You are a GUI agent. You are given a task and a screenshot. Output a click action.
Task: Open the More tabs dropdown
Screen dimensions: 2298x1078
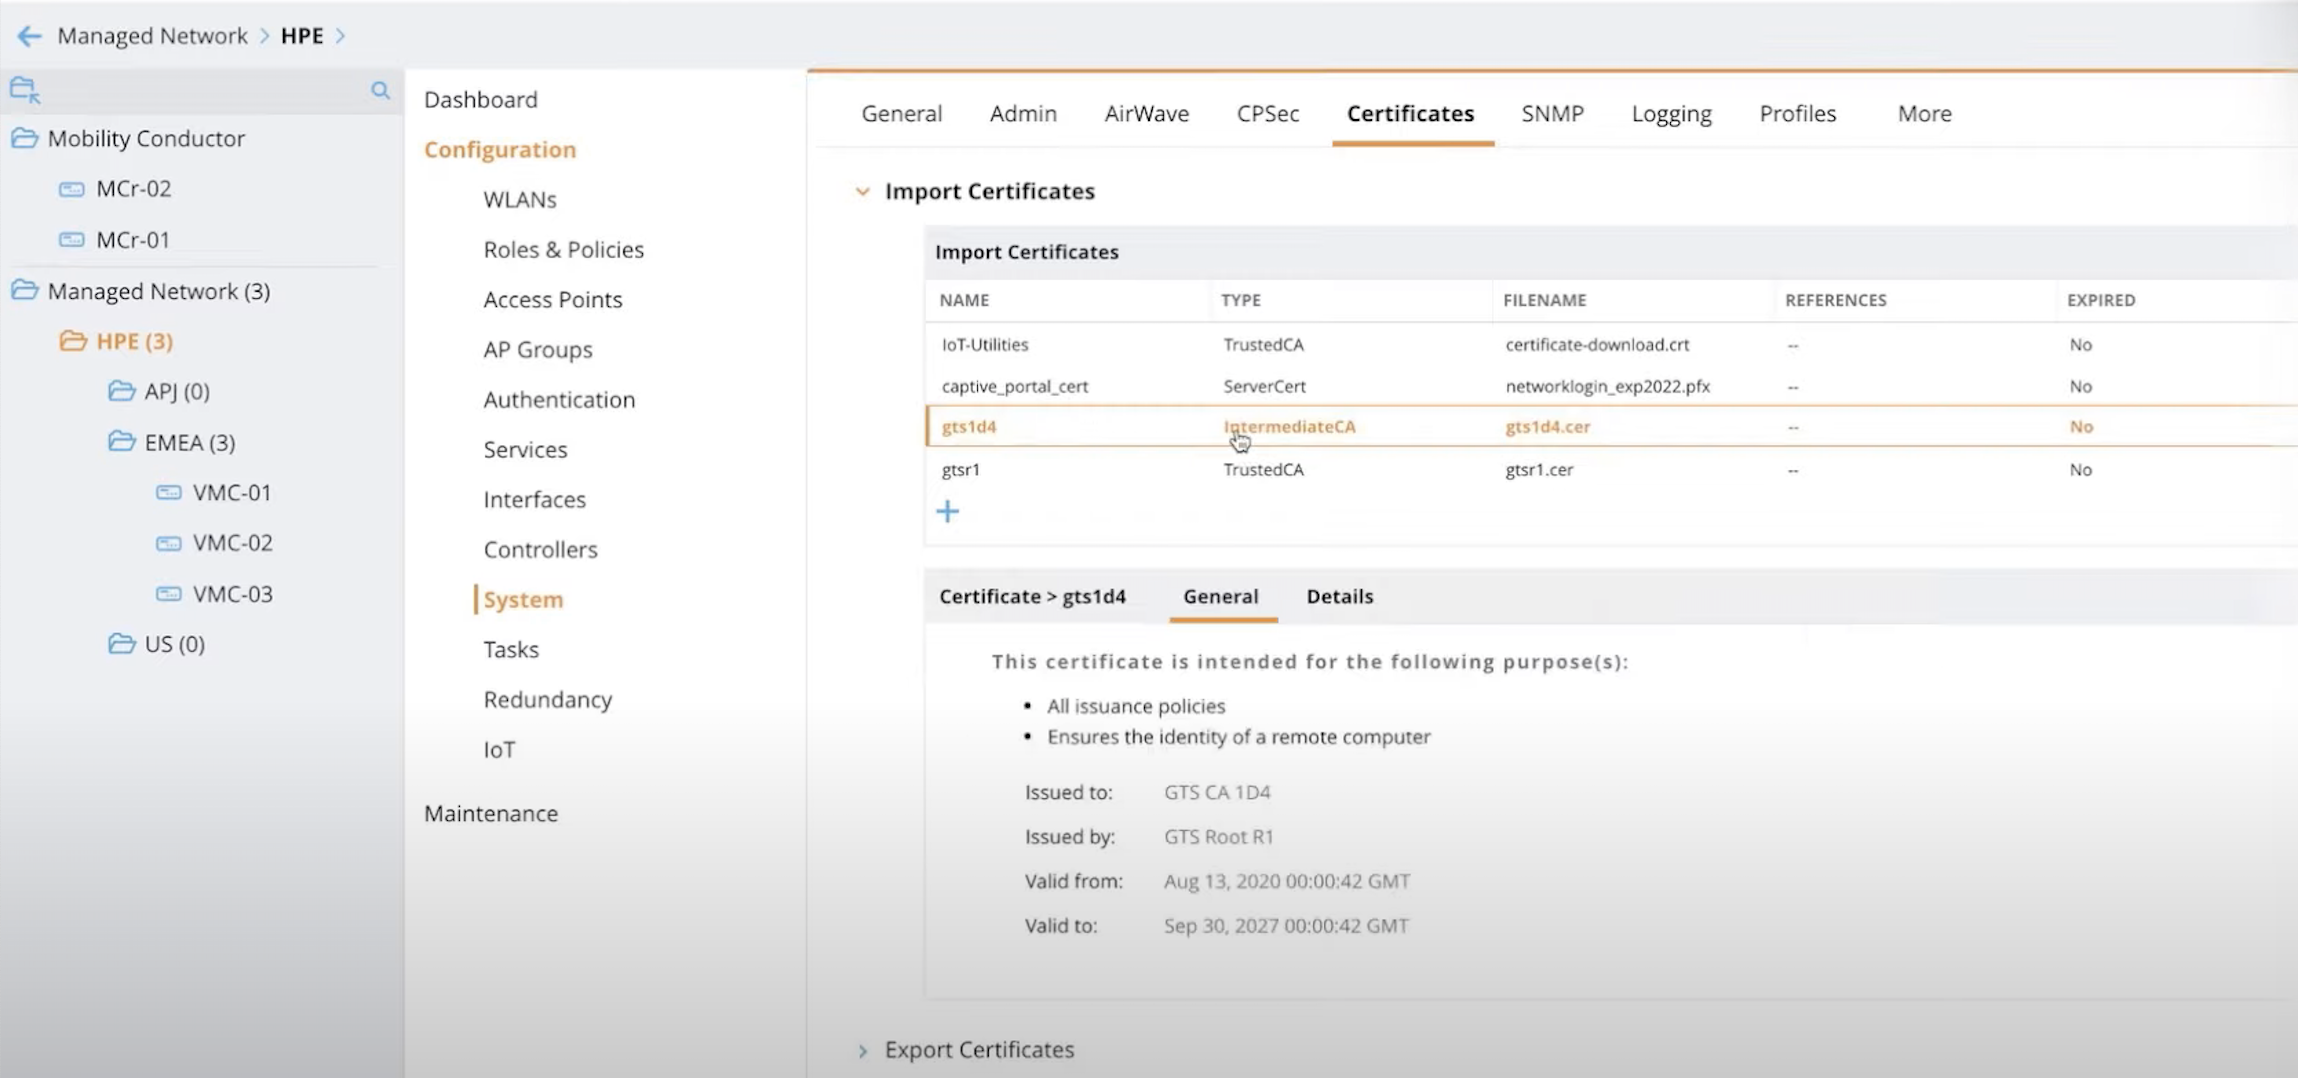(1924, 114)
